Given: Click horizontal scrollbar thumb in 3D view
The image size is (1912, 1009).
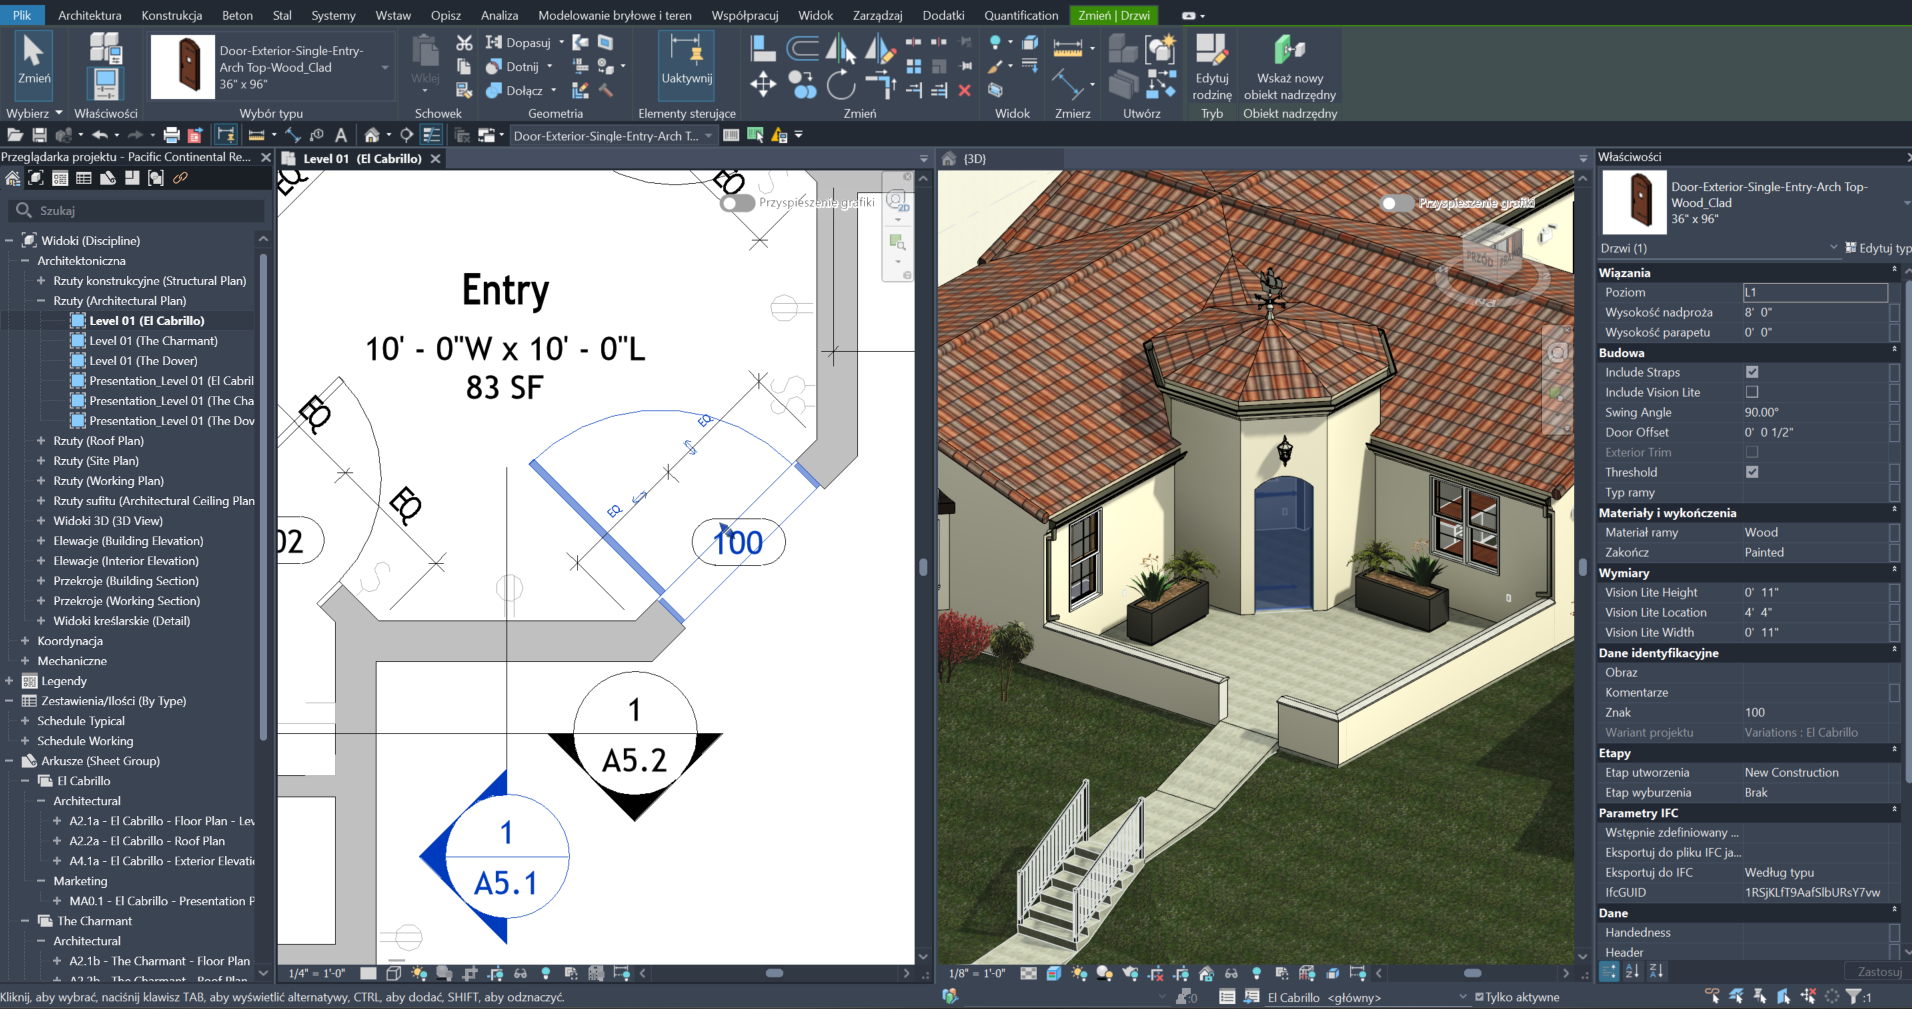Looking at the screenshot, I should click(1472, 973).
